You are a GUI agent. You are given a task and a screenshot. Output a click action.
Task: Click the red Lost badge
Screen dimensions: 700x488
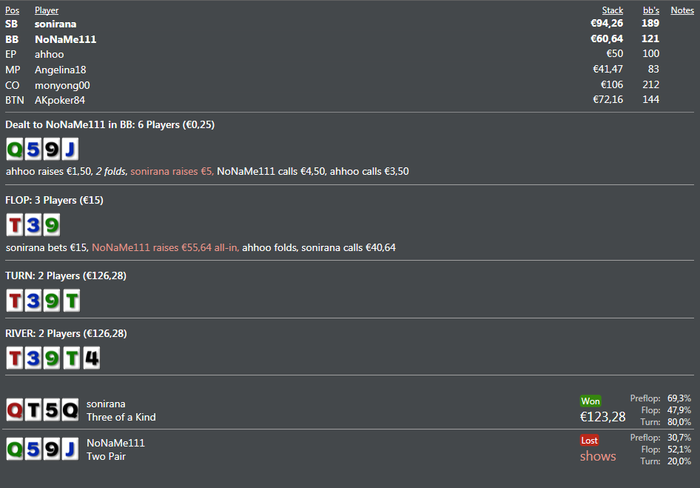[x=589, y=440]
